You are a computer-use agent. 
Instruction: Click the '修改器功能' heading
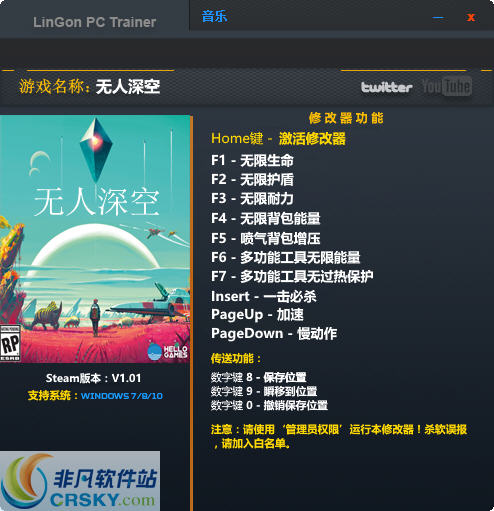[346, 118]
